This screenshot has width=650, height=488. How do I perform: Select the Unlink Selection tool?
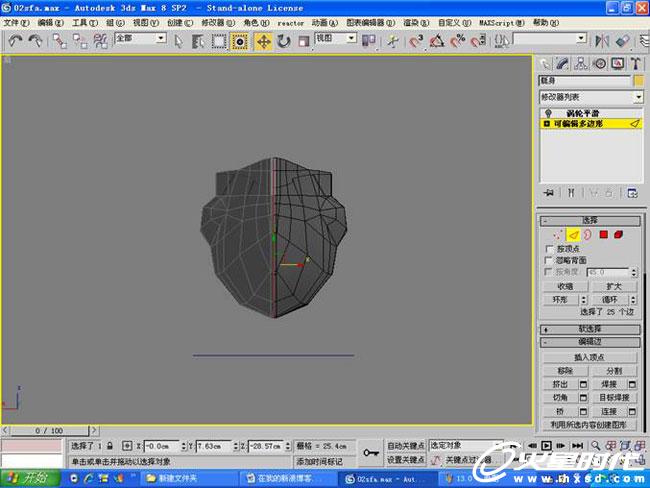pyautogui.click(x=80, y=41)
